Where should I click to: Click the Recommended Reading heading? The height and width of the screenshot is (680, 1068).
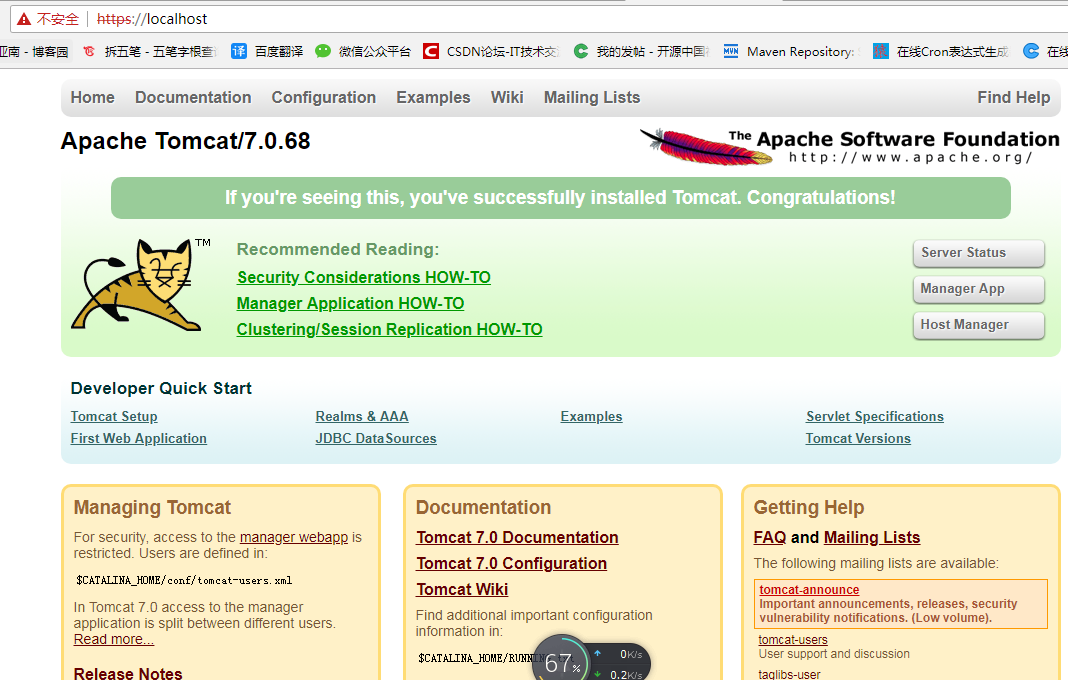pos(338,249)
